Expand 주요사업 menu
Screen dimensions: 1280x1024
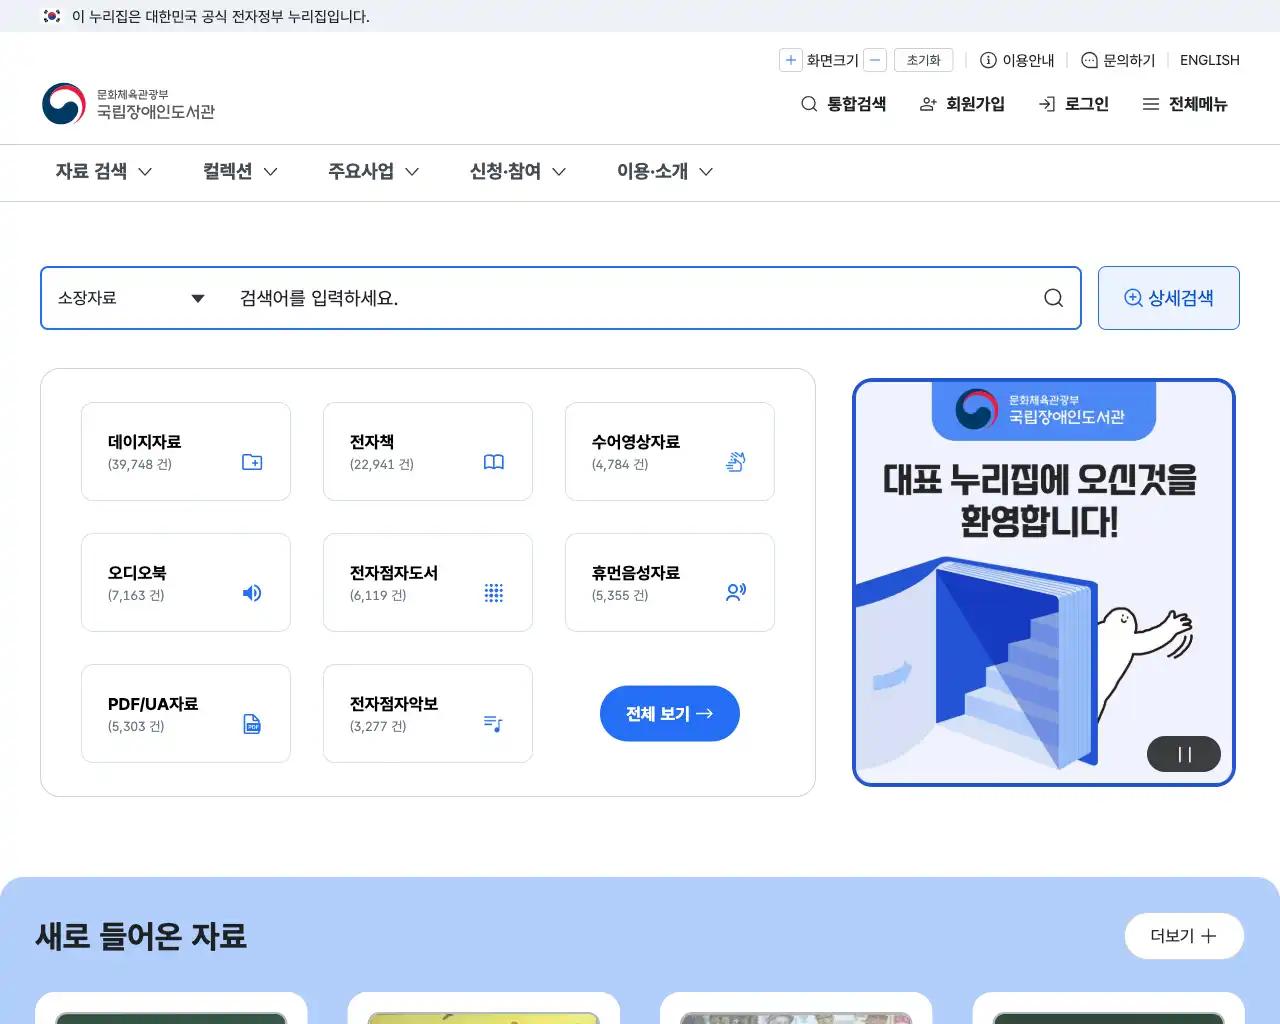(x=374, y=172)
